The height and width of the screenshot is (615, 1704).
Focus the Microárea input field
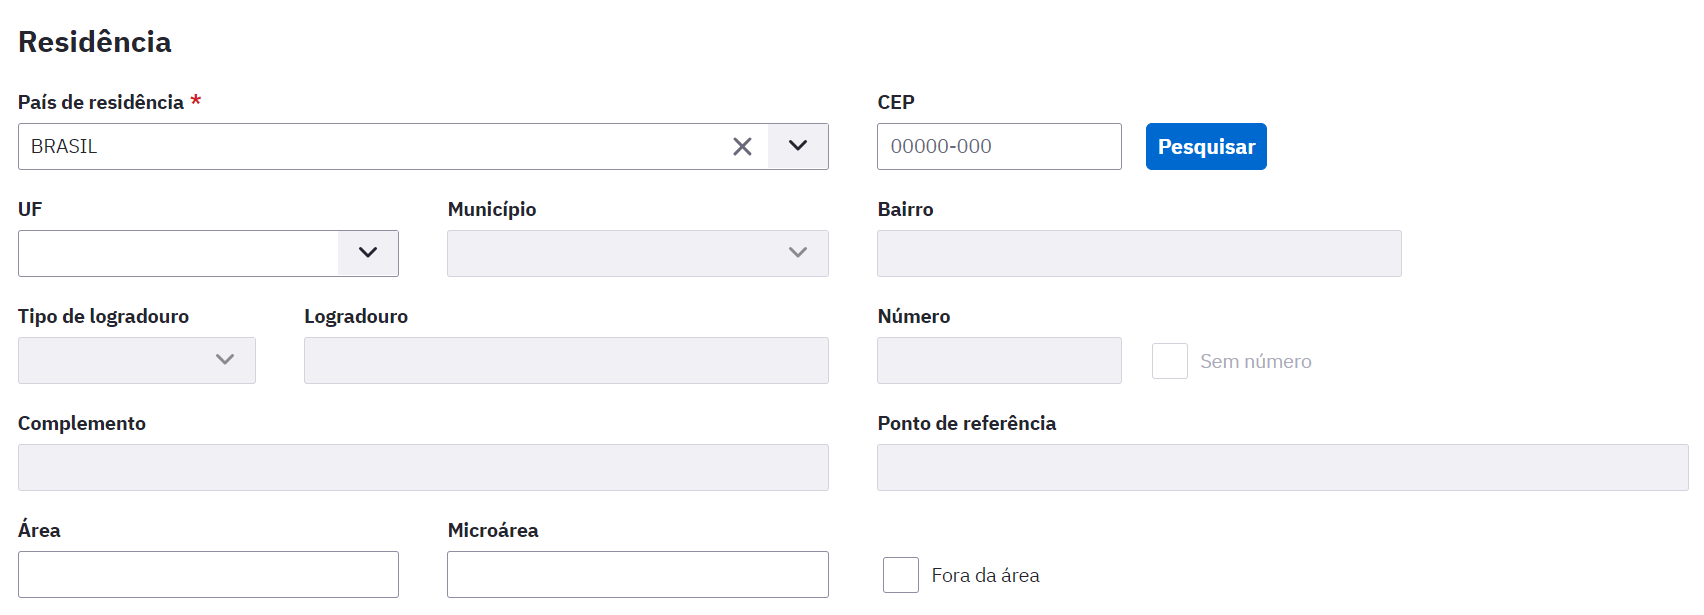(x=638, y=574)
